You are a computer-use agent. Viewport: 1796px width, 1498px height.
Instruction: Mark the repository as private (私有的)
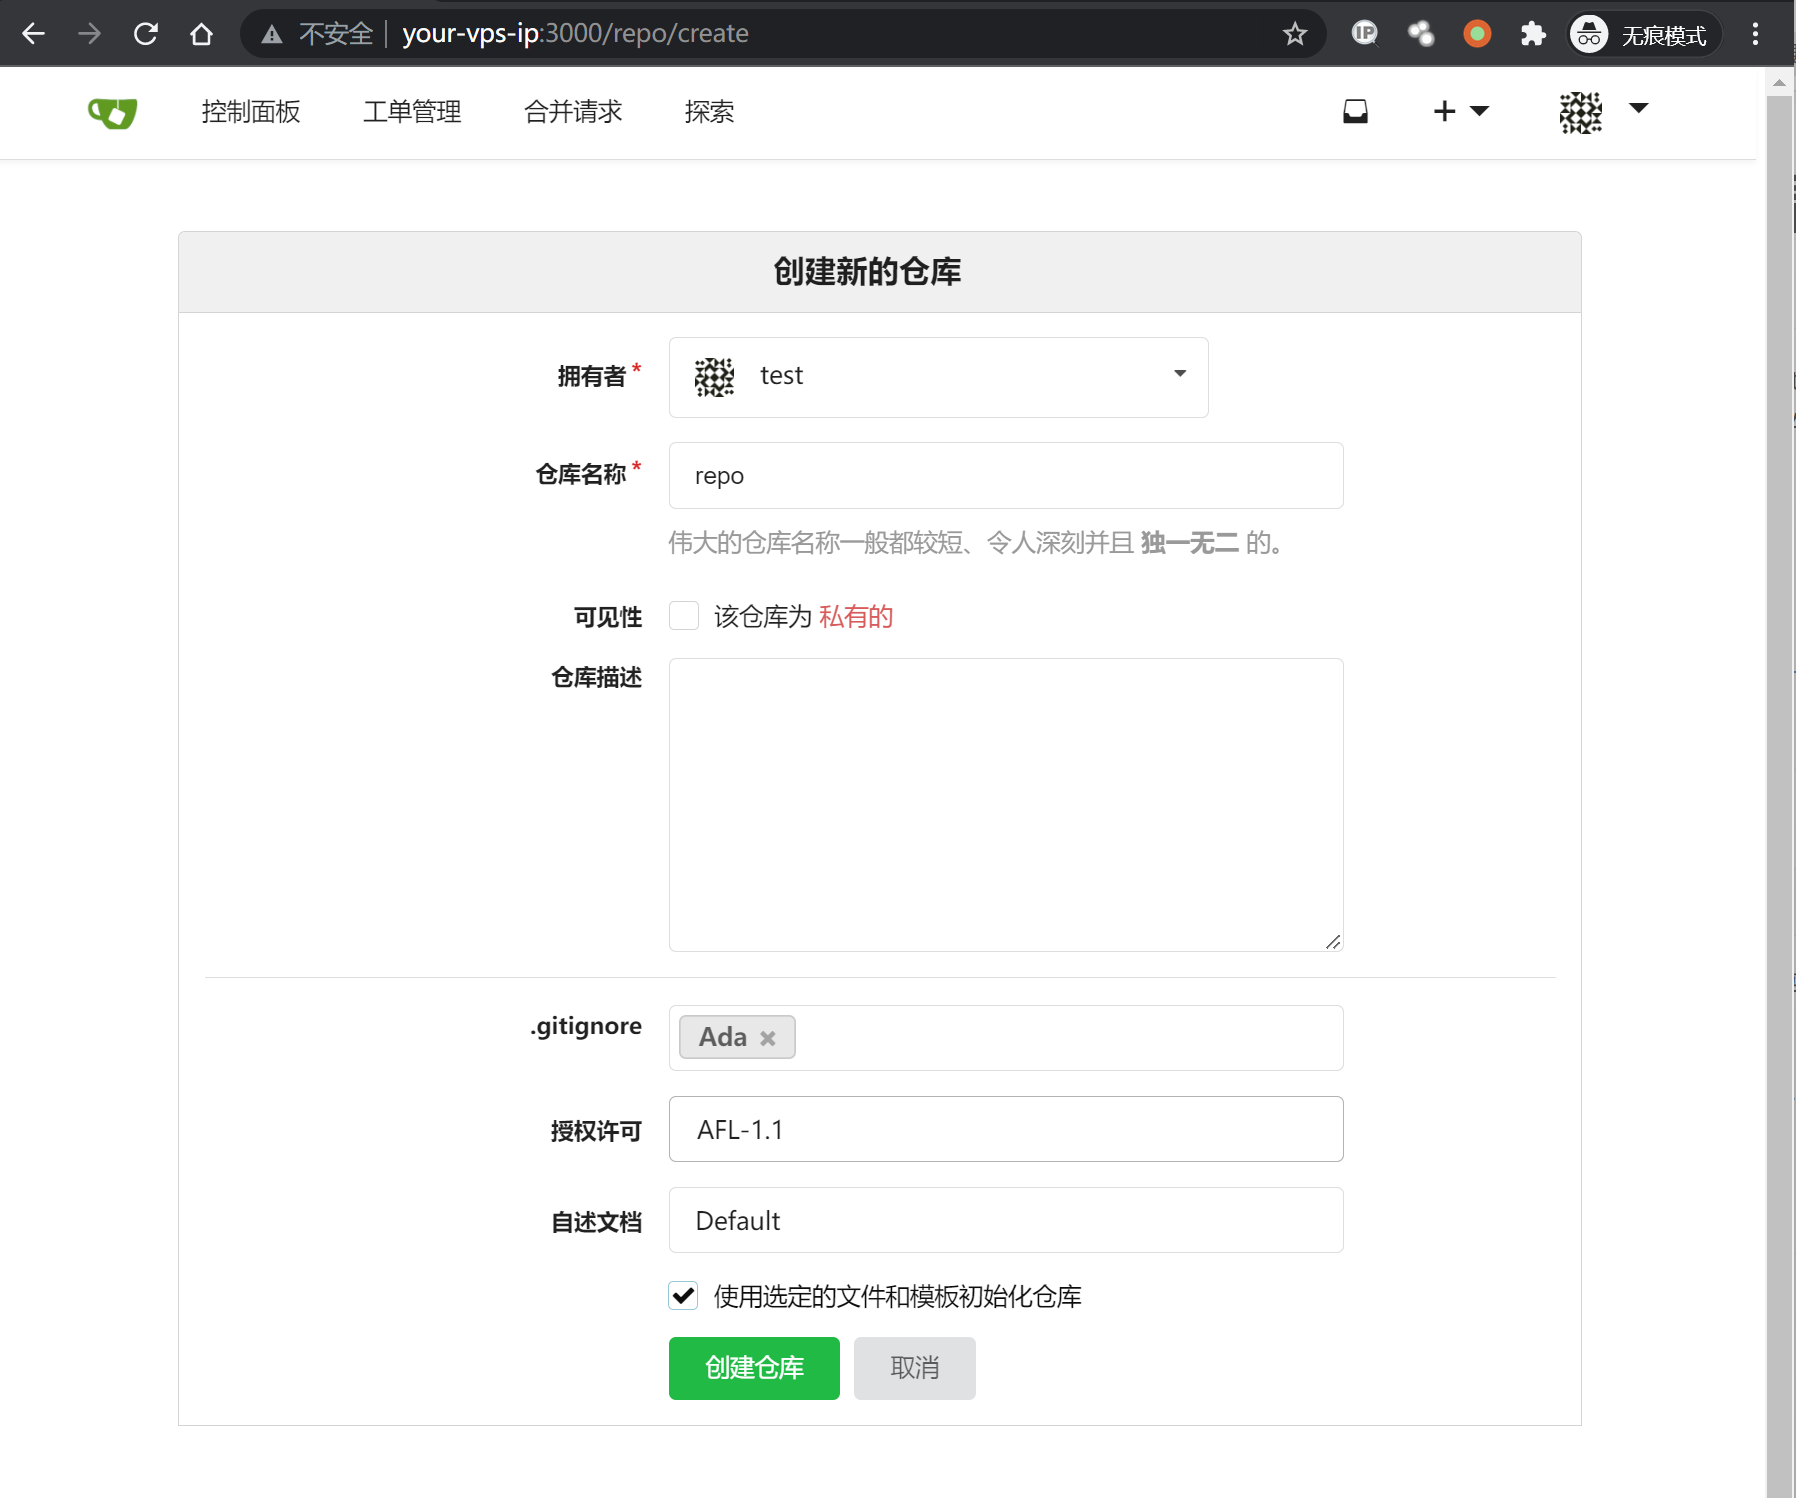click(684, 616)
